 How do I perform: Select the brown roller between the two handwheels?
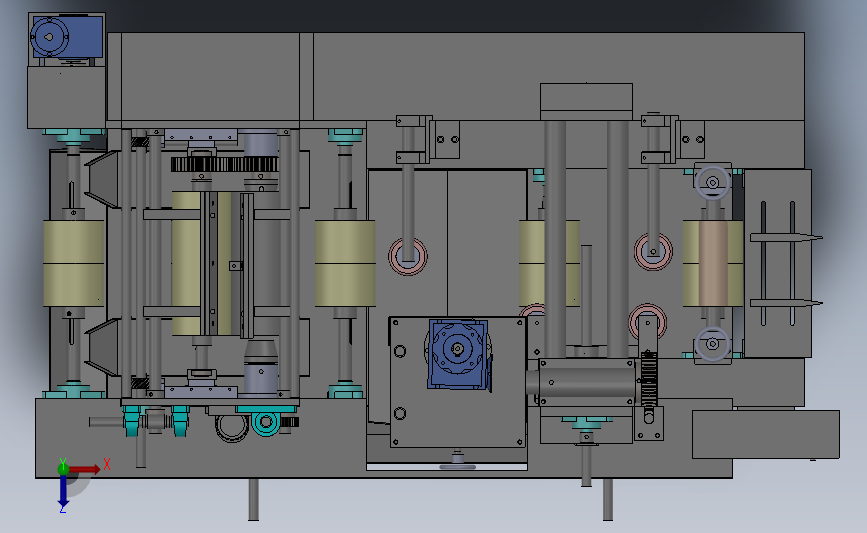(x=713, y=263)
